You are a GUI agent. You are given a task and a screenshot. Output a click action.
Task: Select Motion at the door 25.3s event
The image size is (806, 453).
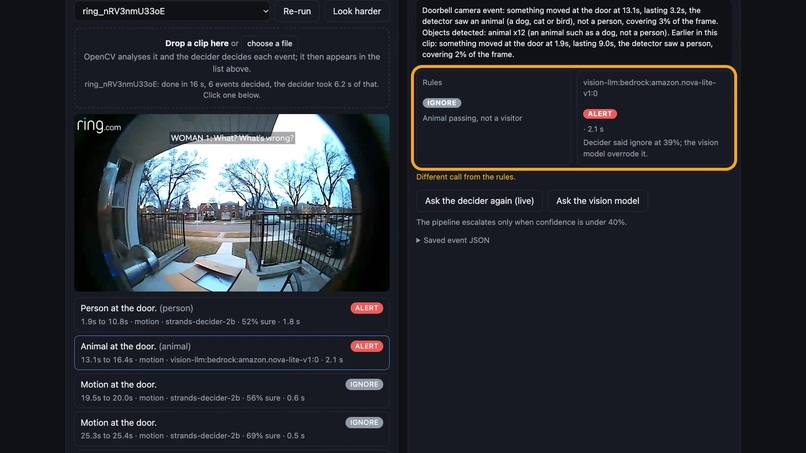coord(232,428)
